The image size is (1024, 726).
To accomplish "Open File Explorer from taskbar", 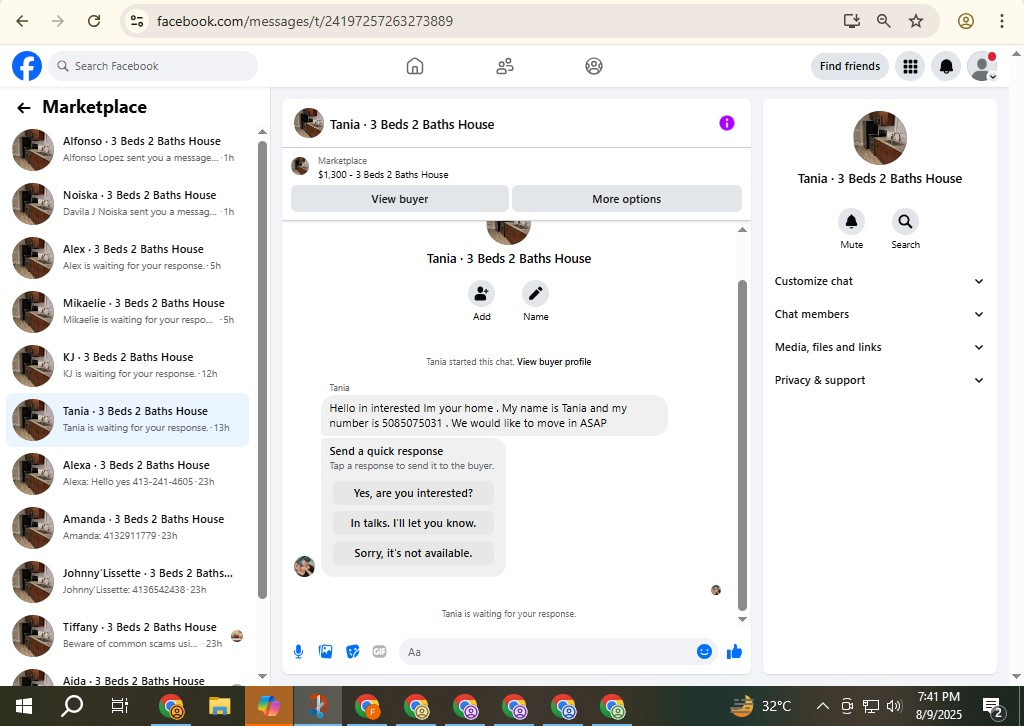I will [219, 706].
